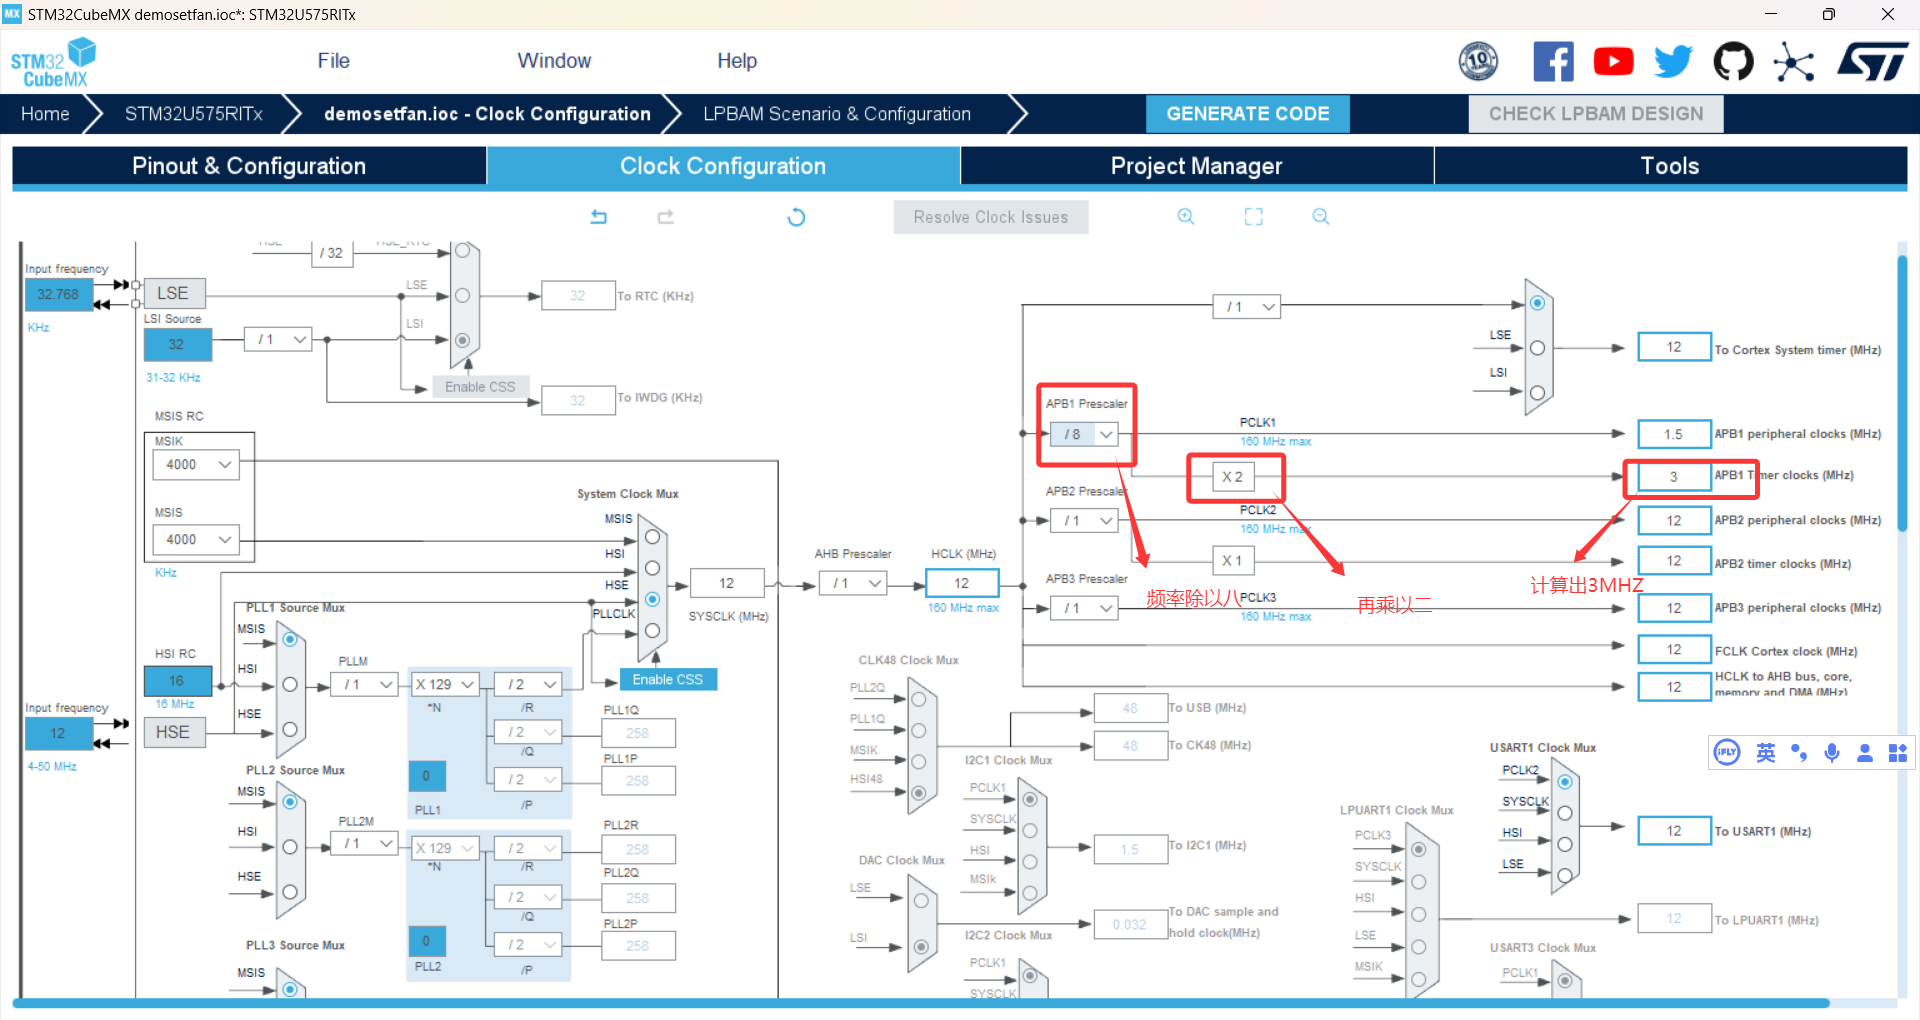1920x1020 pixels.
Task: Open the MSIS 4000 range dropdown
Action: coord(196,540)
